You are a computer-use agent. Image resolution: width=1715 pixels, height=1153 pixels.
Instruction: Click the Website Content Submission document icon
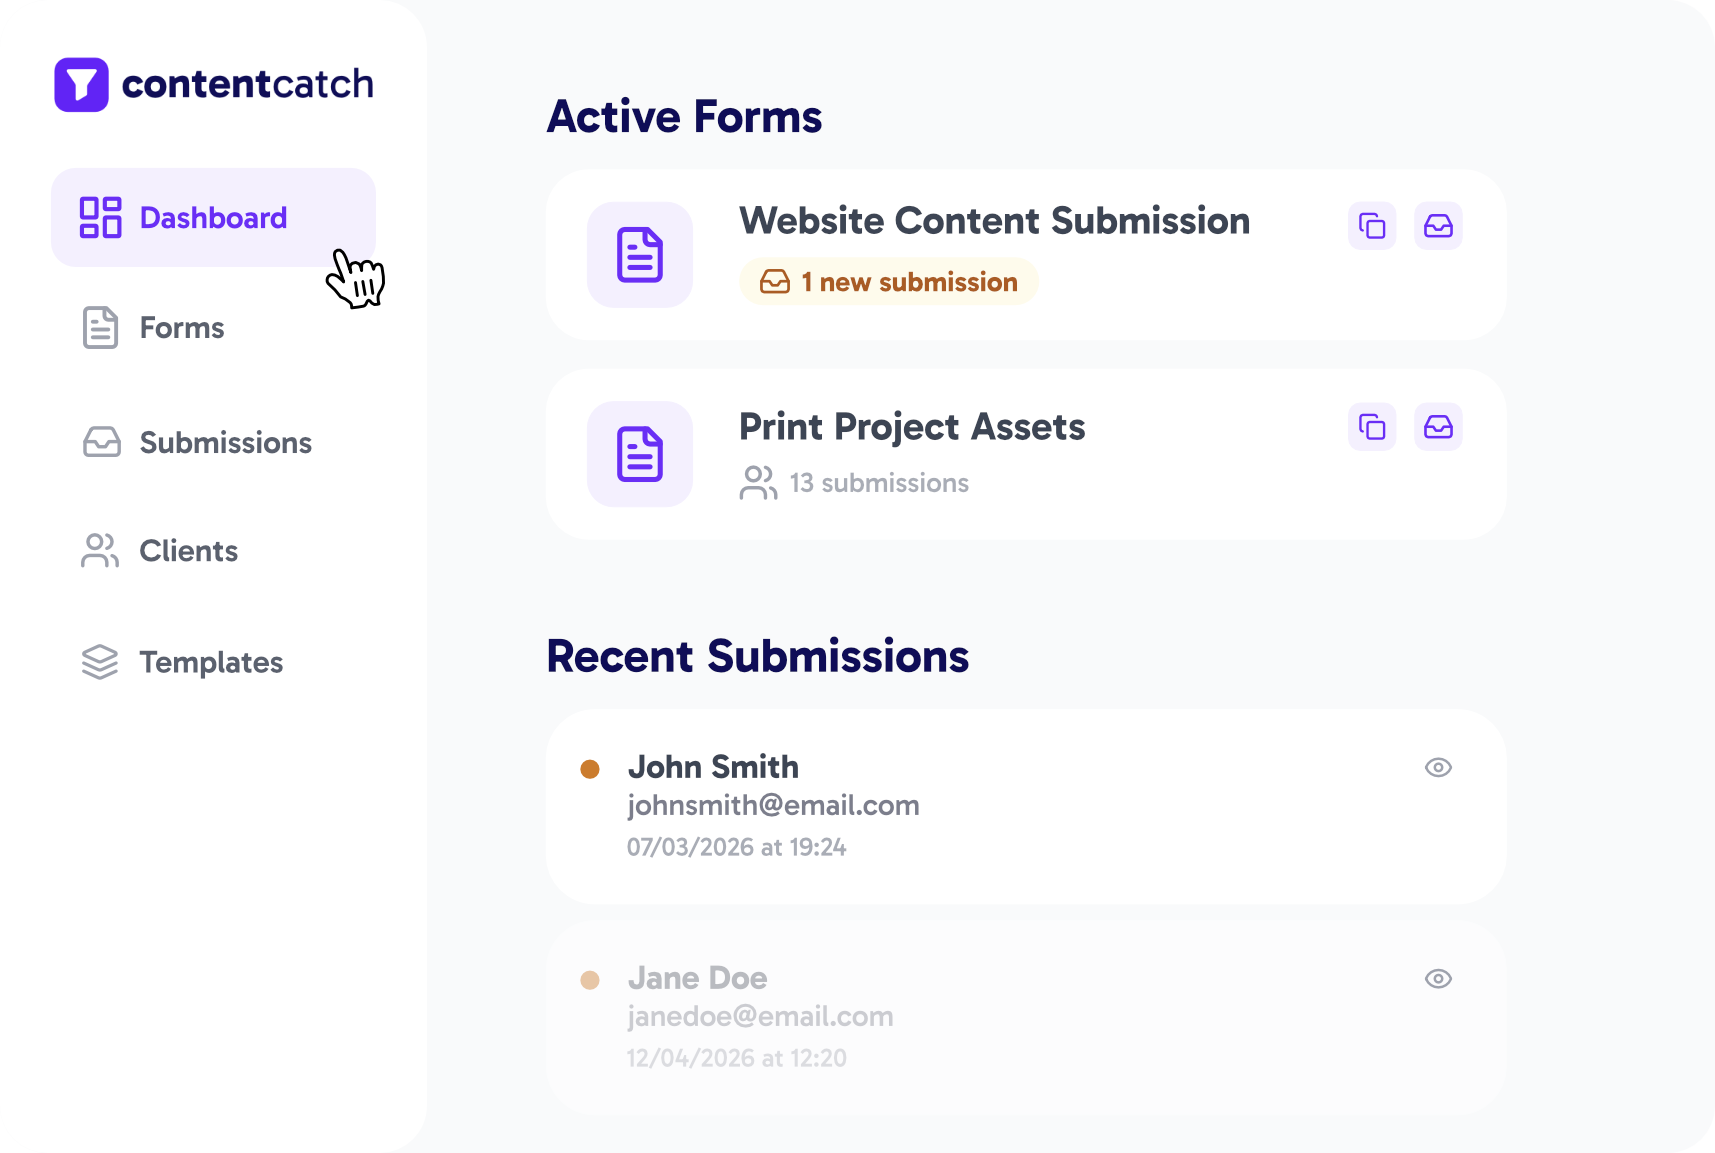click(x=640, y=255)
